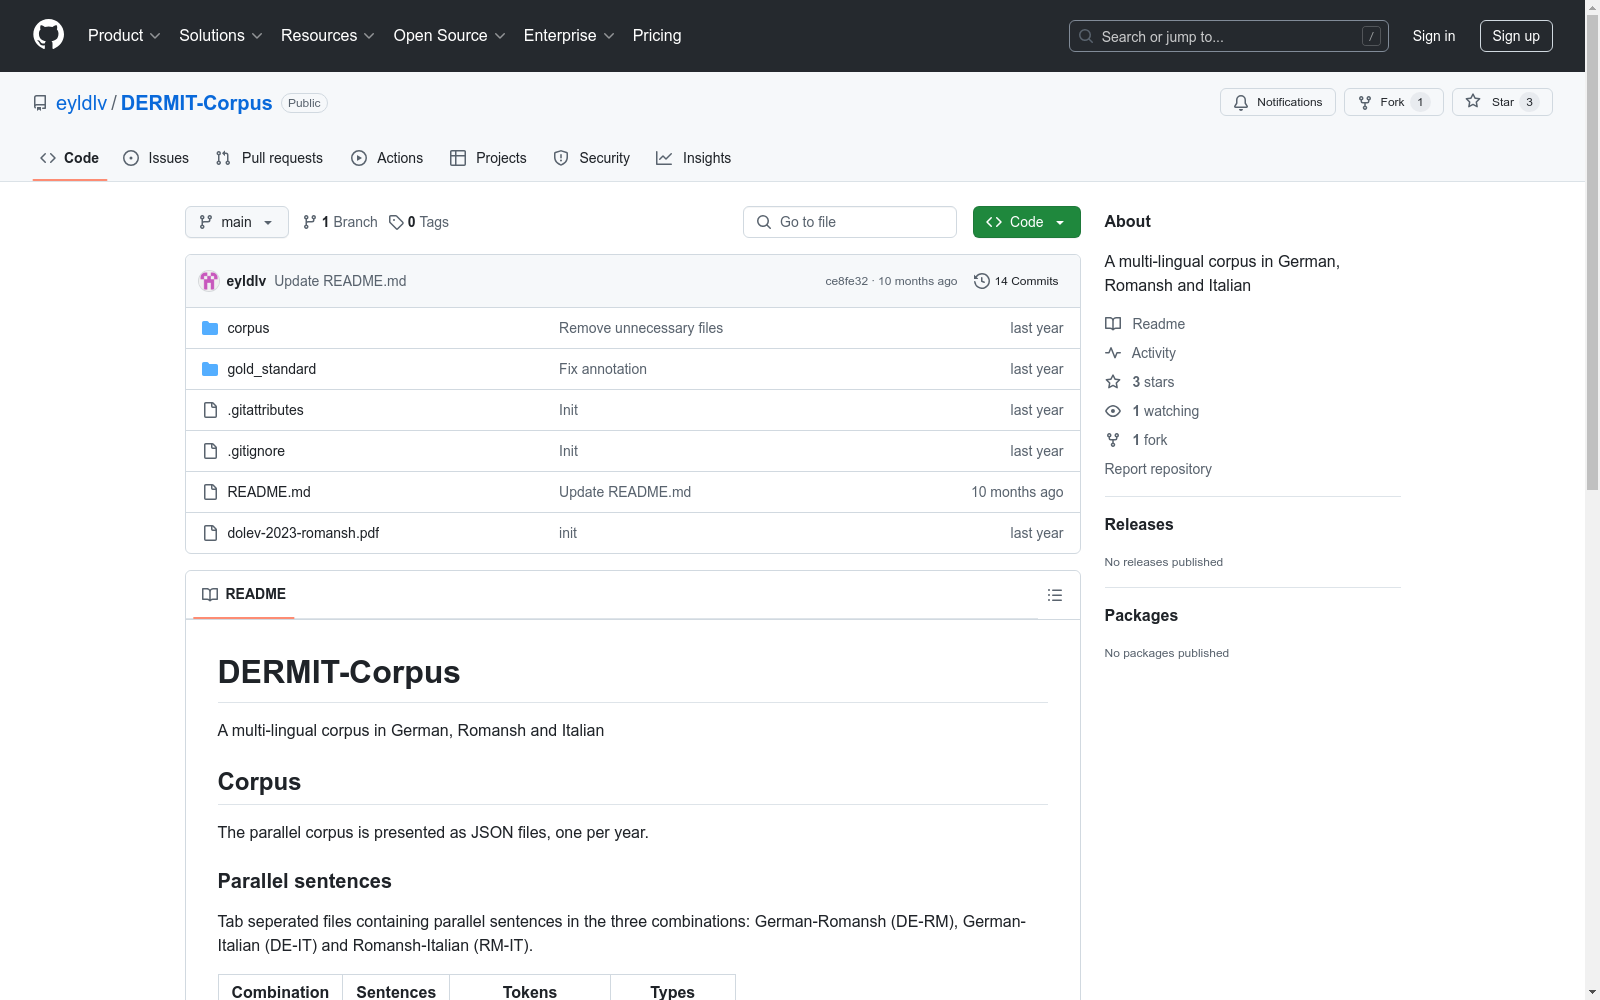Open commit hash ce8fe32
The image size is (1600, 1000).
coord(846,281)
